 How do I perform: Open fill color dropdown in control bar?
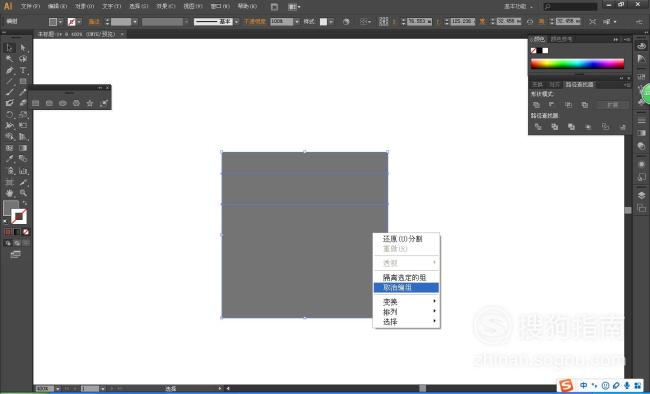click(x=61, y=22)
